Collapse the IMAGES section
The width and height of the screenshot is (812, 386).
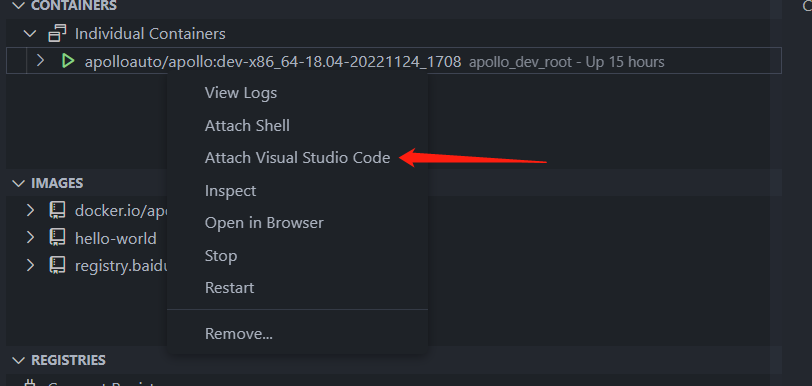(x=19, y=183)
